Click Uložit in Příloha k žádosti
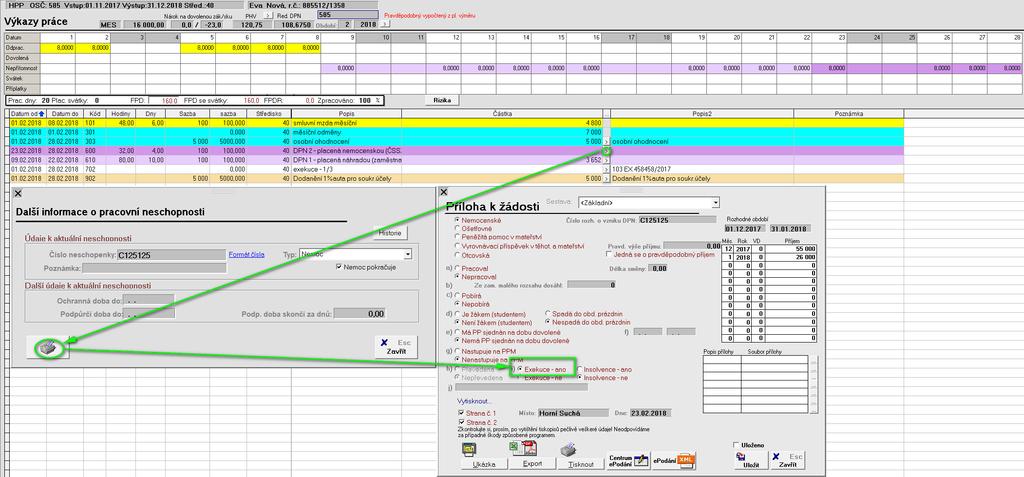Viewport: 1024px width, 477px height. click(750, 460)
